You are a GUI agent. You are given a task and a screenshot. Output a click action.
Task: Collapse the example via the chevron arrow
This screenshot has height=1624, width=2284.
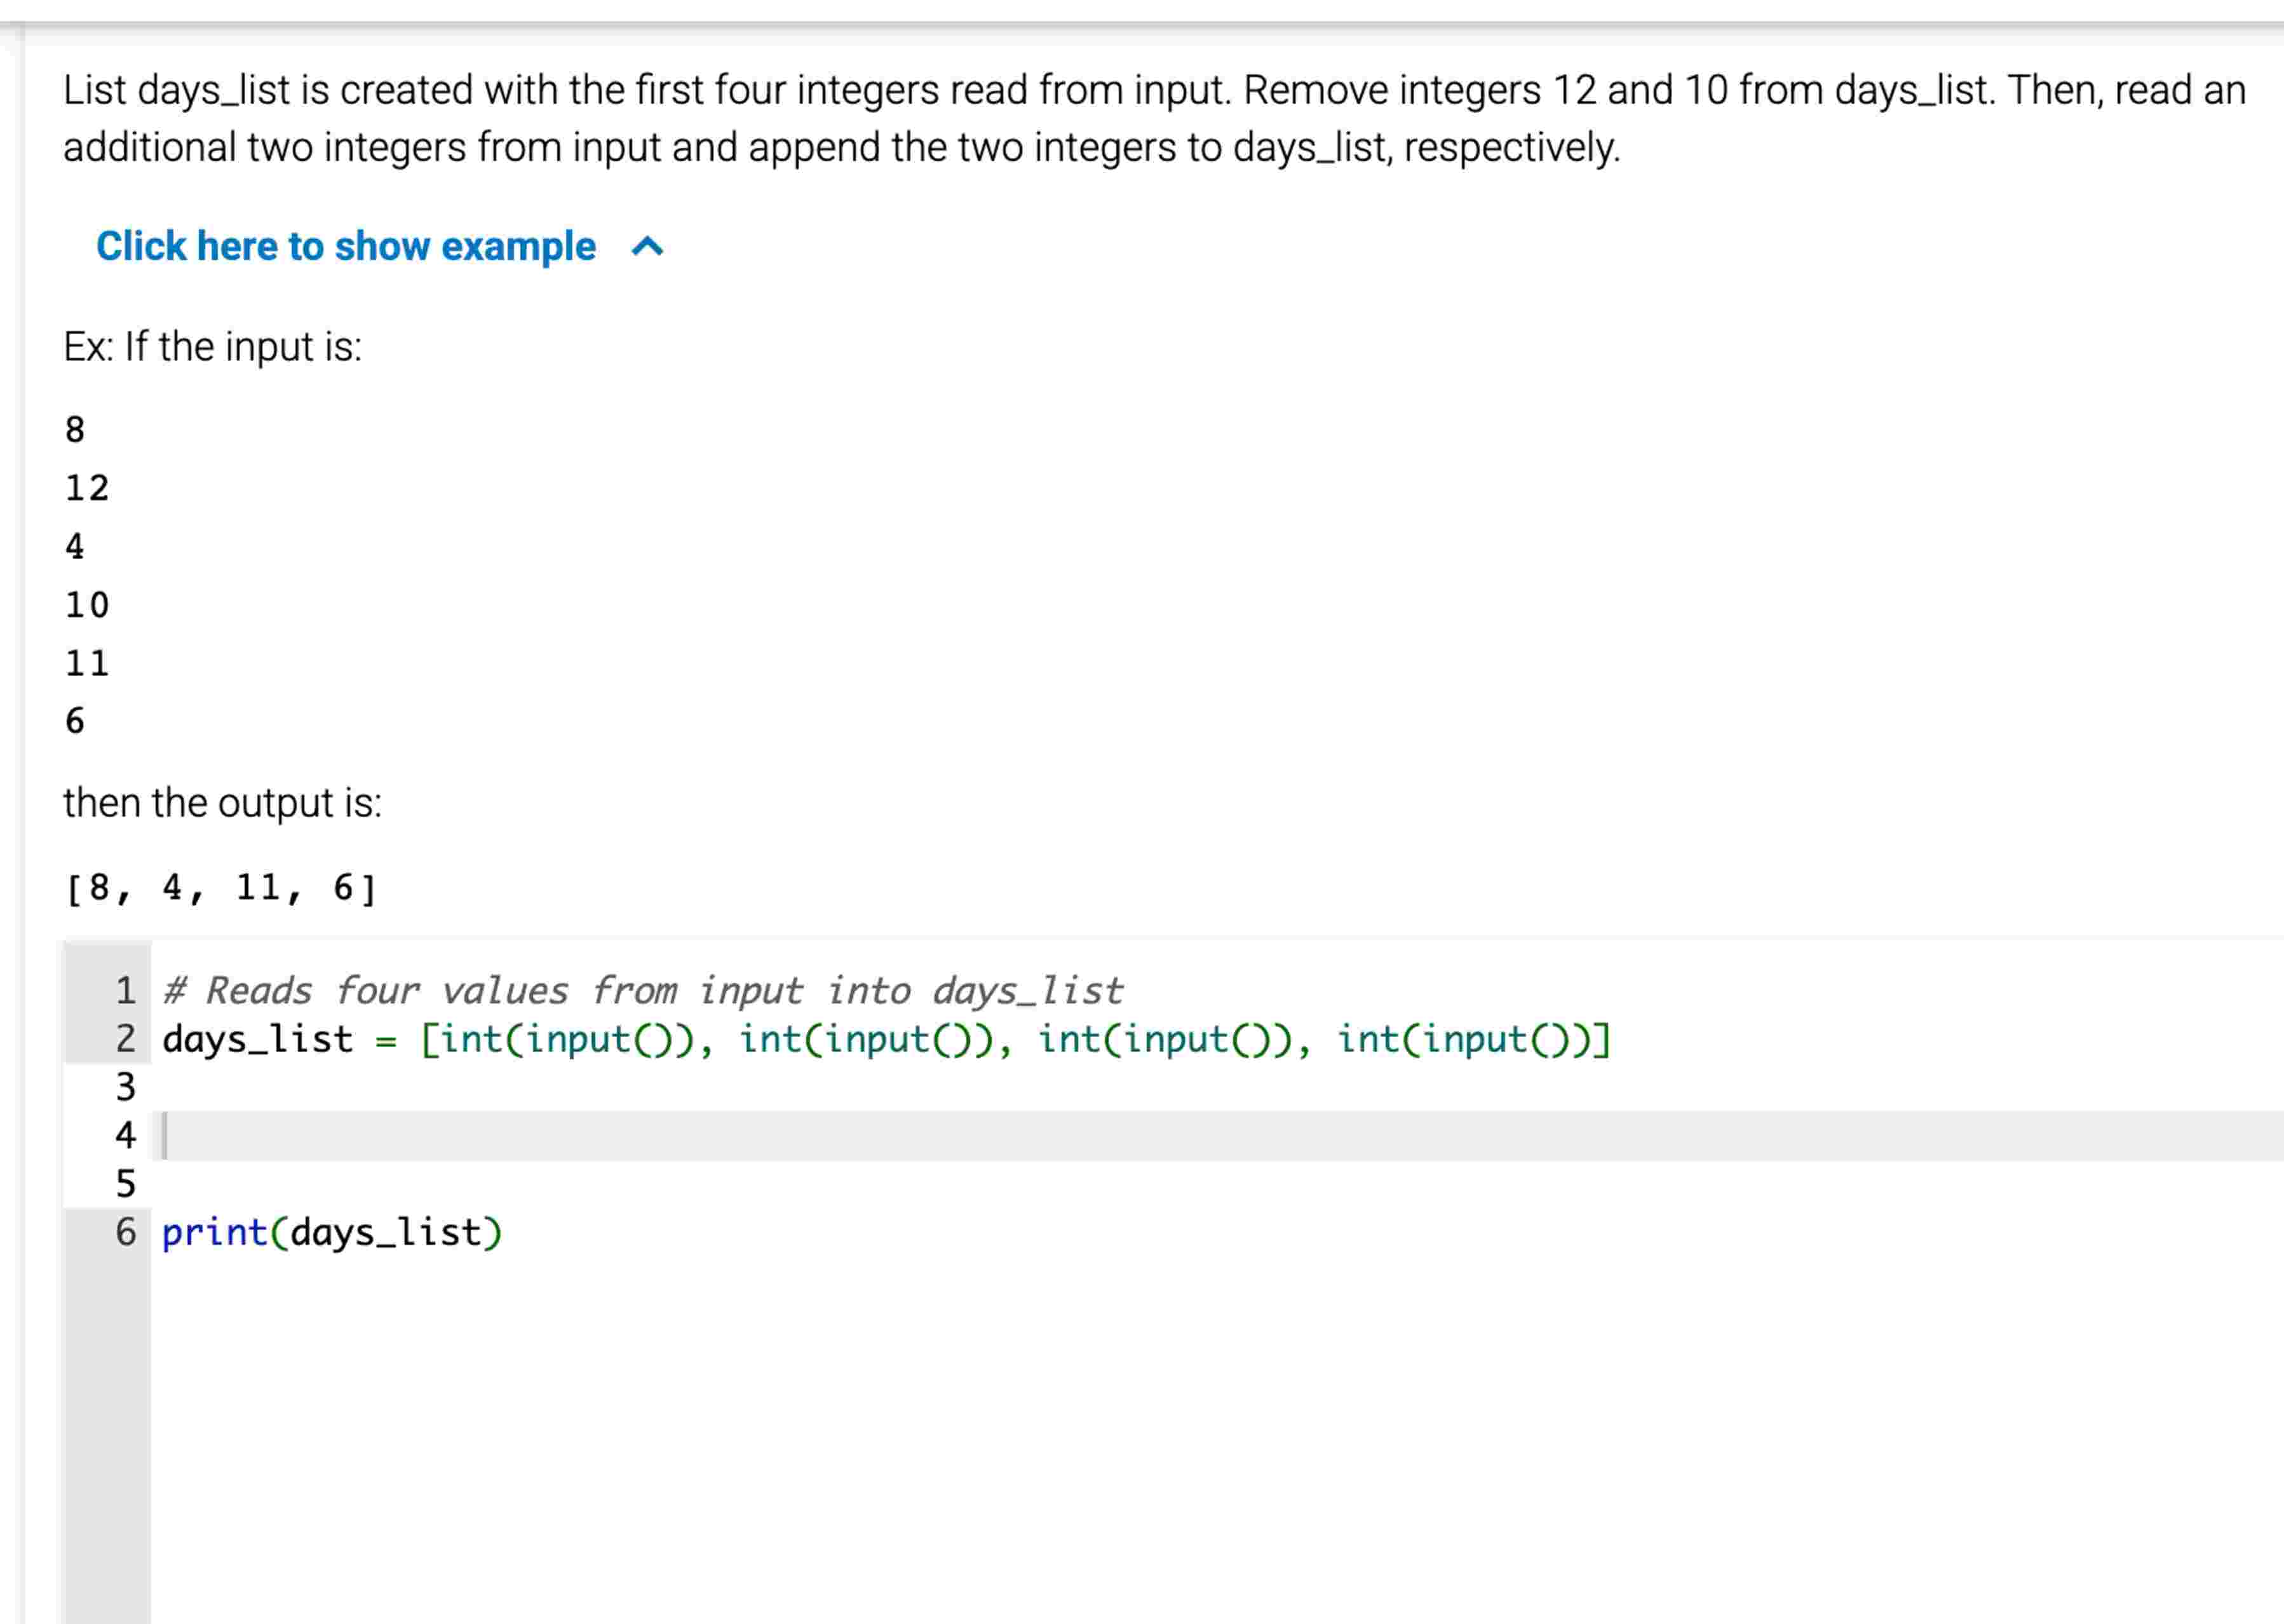click(647, 247)
